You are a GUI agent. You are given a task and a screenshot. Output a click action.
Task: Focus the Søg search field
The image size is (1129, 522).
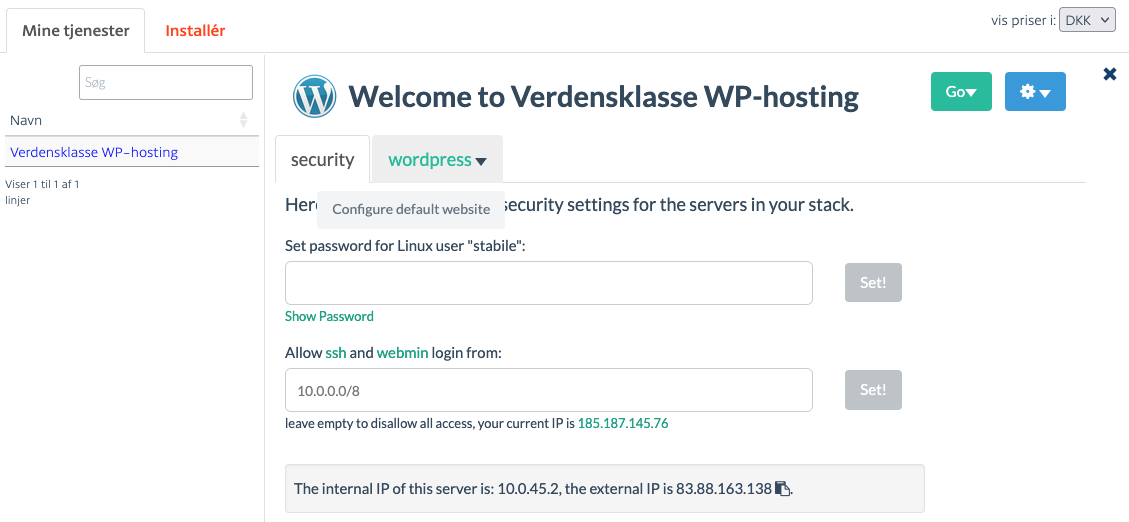click(x=166, y=82)
